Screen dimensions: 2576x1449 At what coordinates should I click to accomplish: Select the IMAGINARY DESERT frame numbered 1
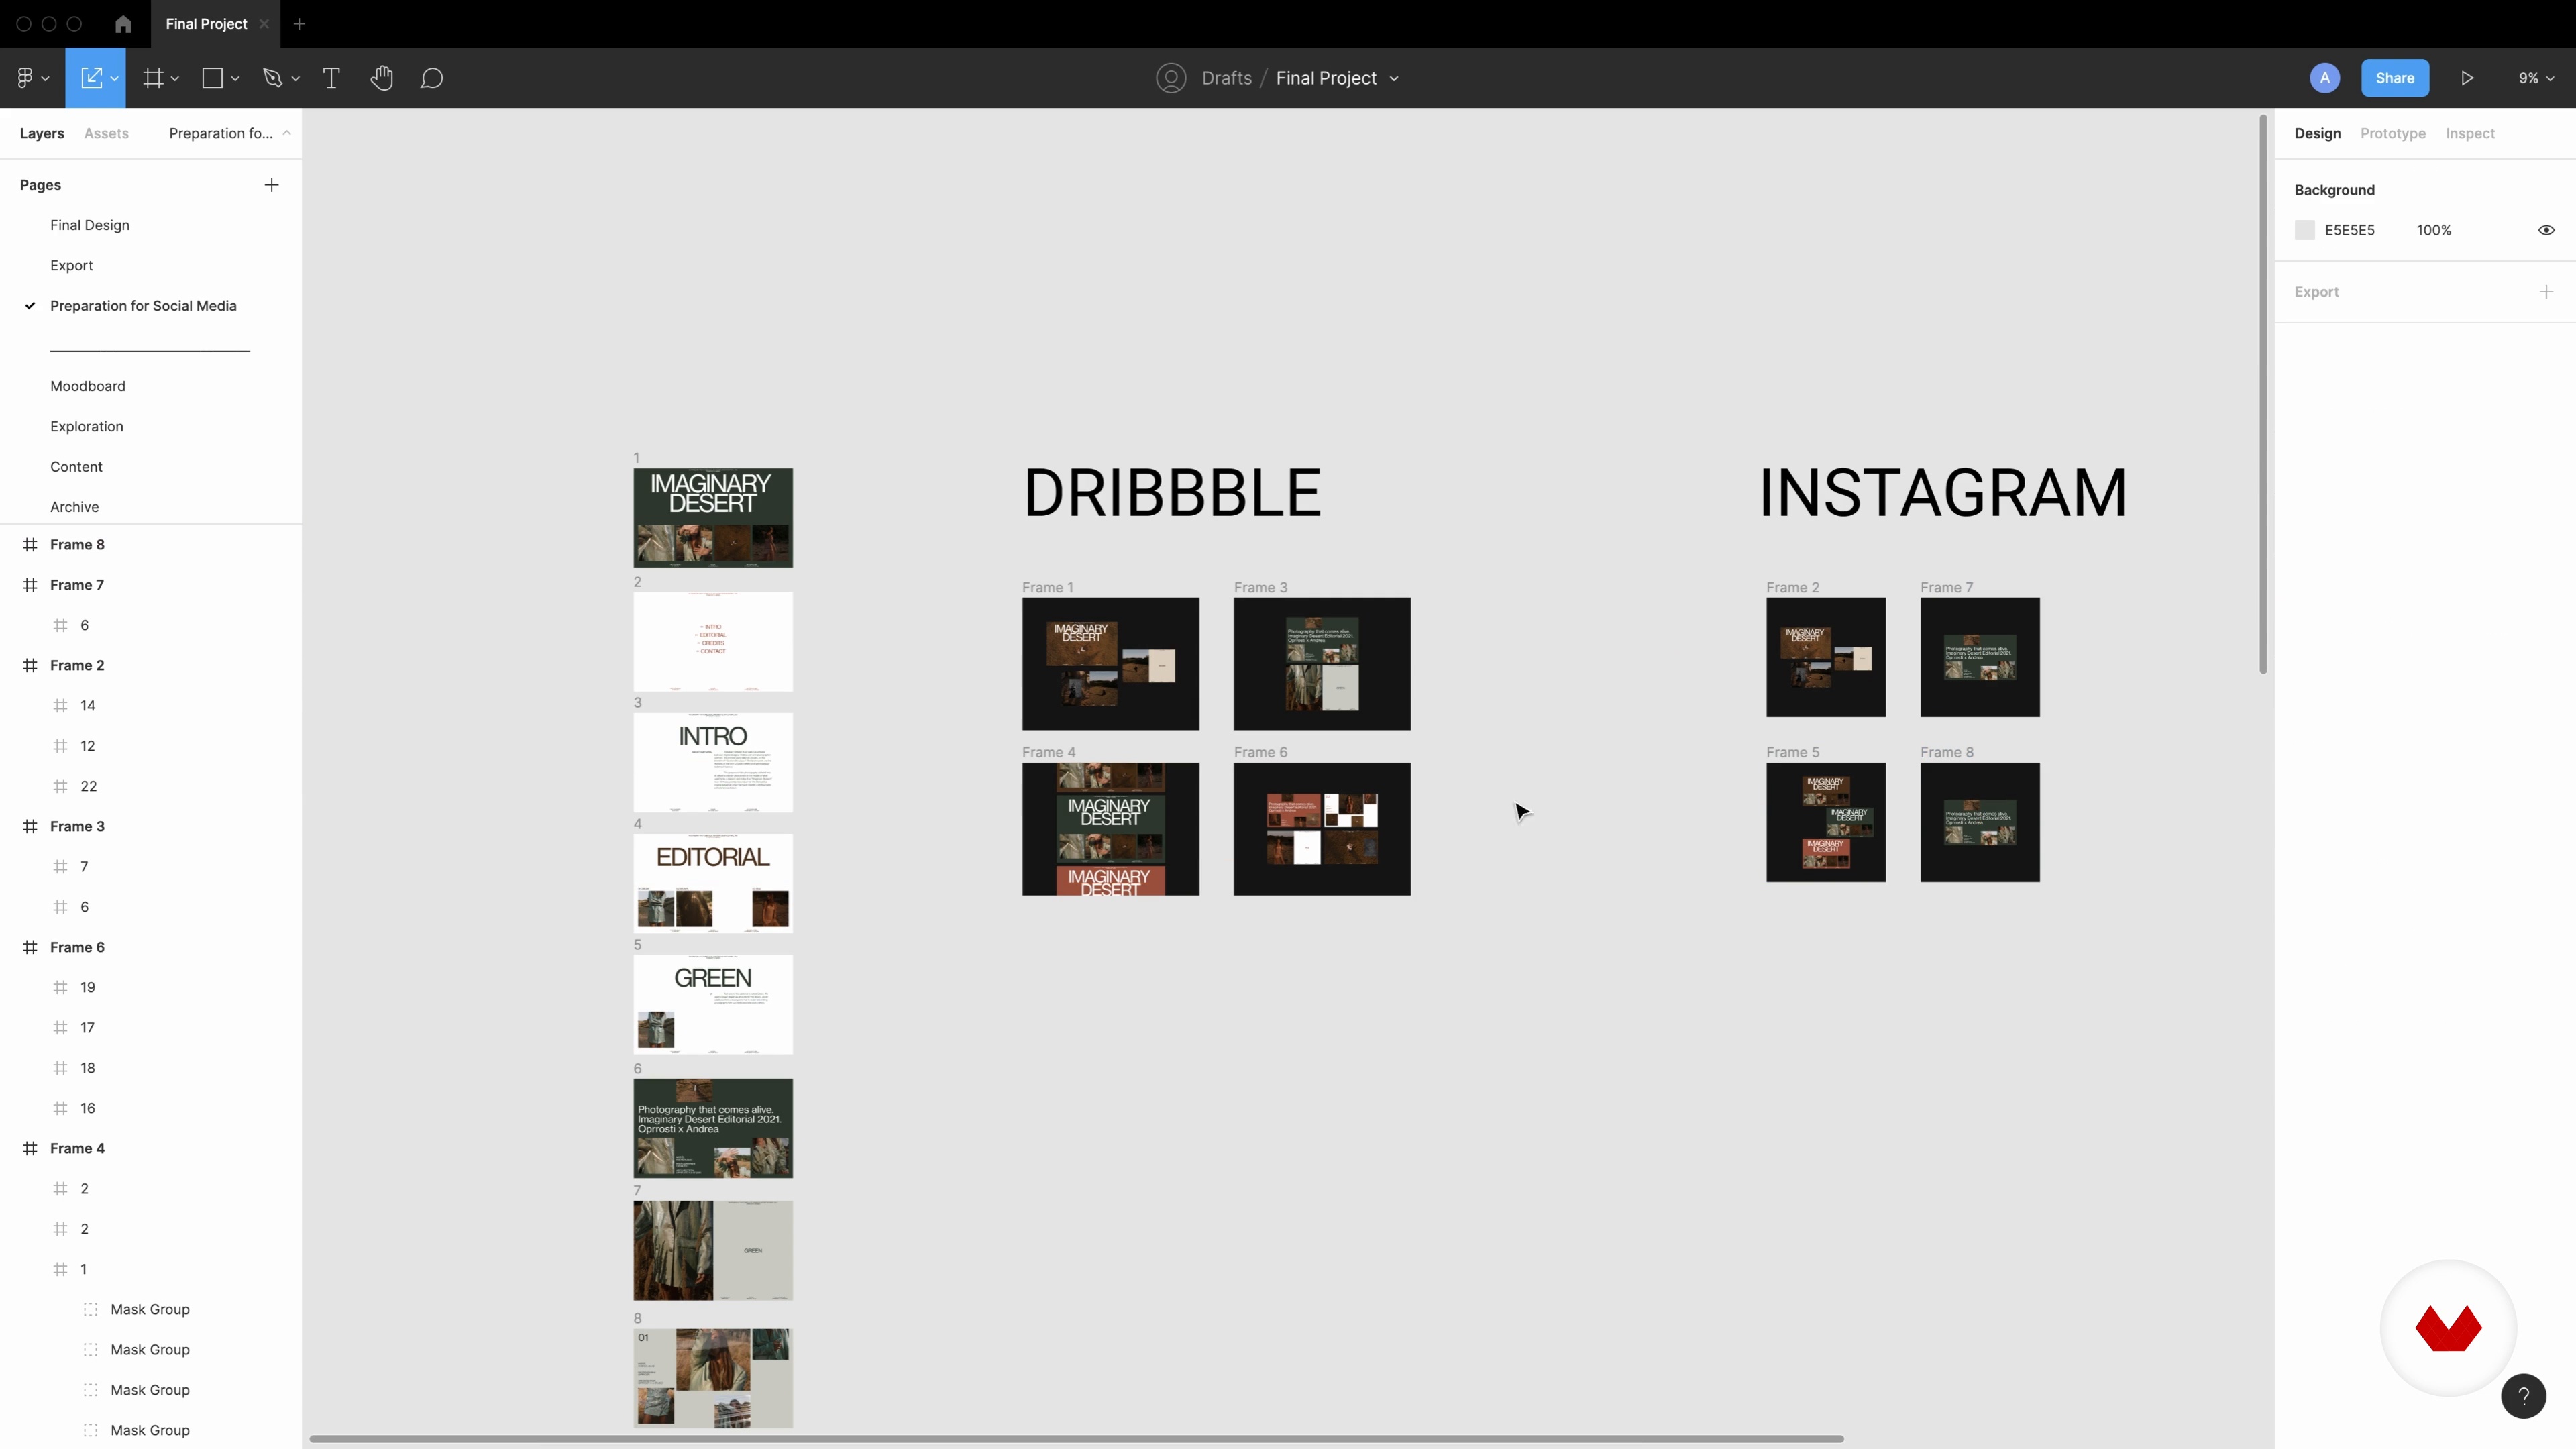tap(713, 518)
